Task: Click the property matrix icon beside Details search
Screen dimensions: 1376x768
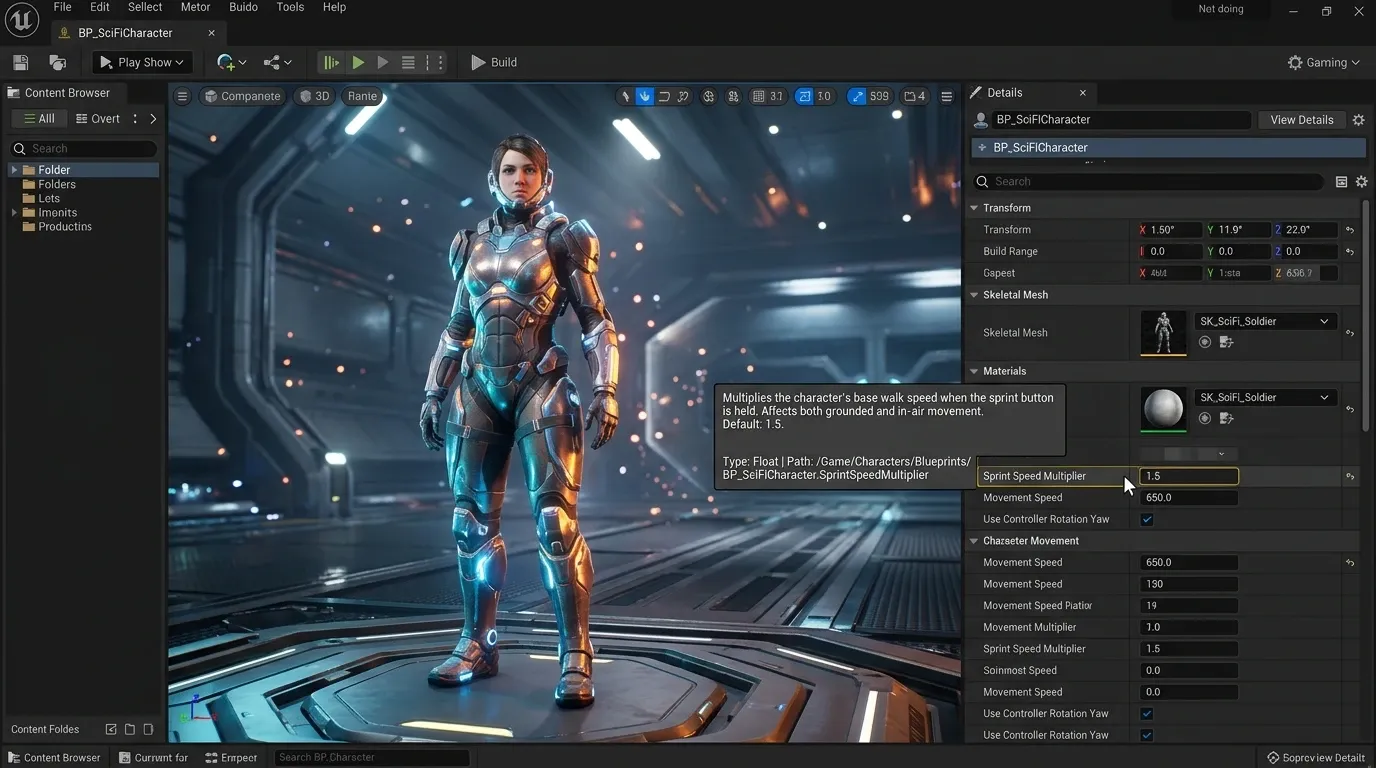Action: [1341, 181]
